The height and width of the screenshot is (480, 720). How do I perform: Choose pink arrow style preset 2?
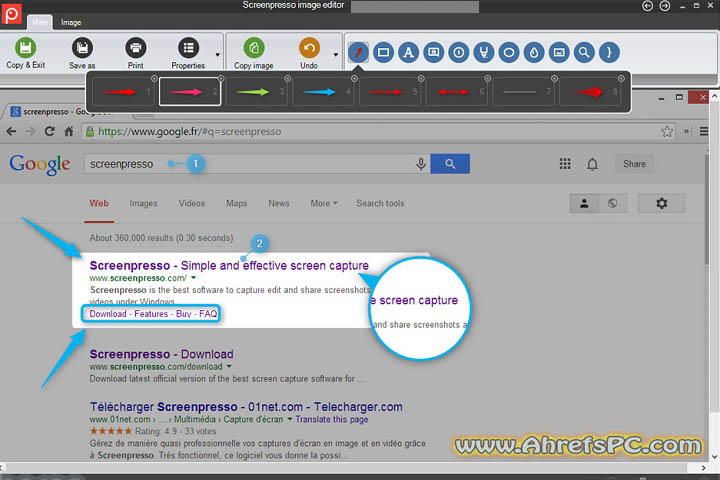[x=190, y=92]
